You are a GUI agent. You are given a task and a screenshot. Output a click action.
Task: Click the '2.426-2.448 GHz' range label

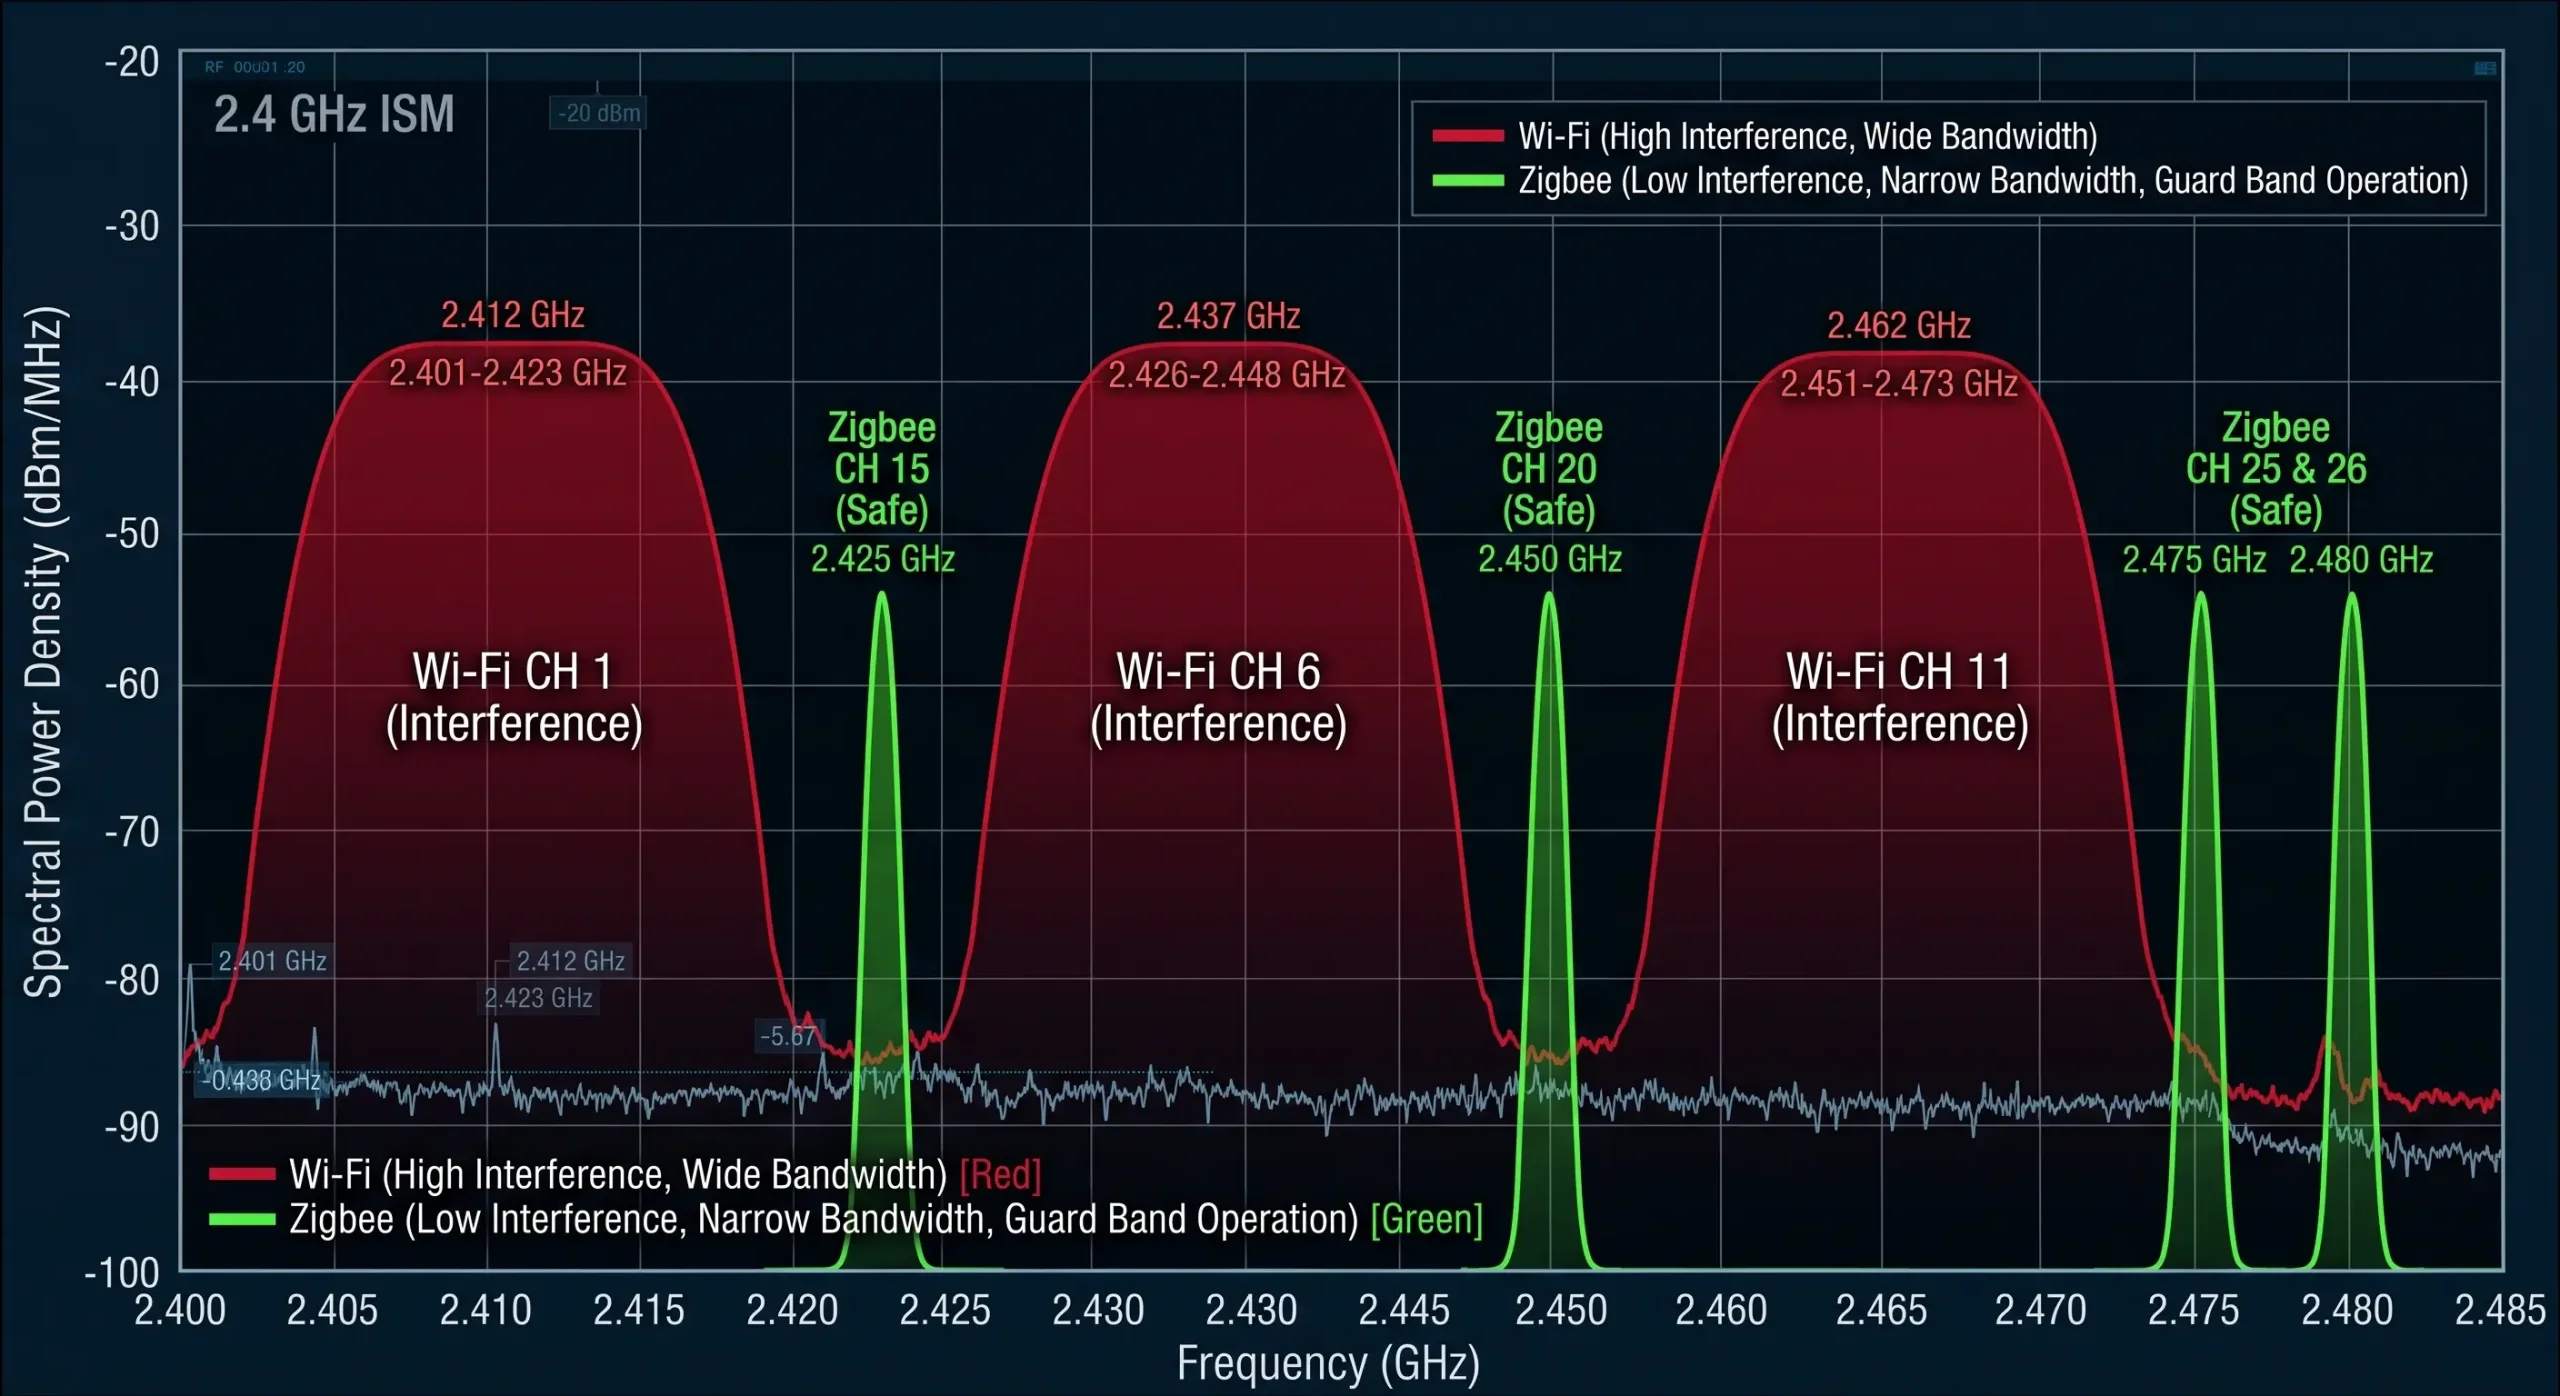click(x=1227, y=375)
